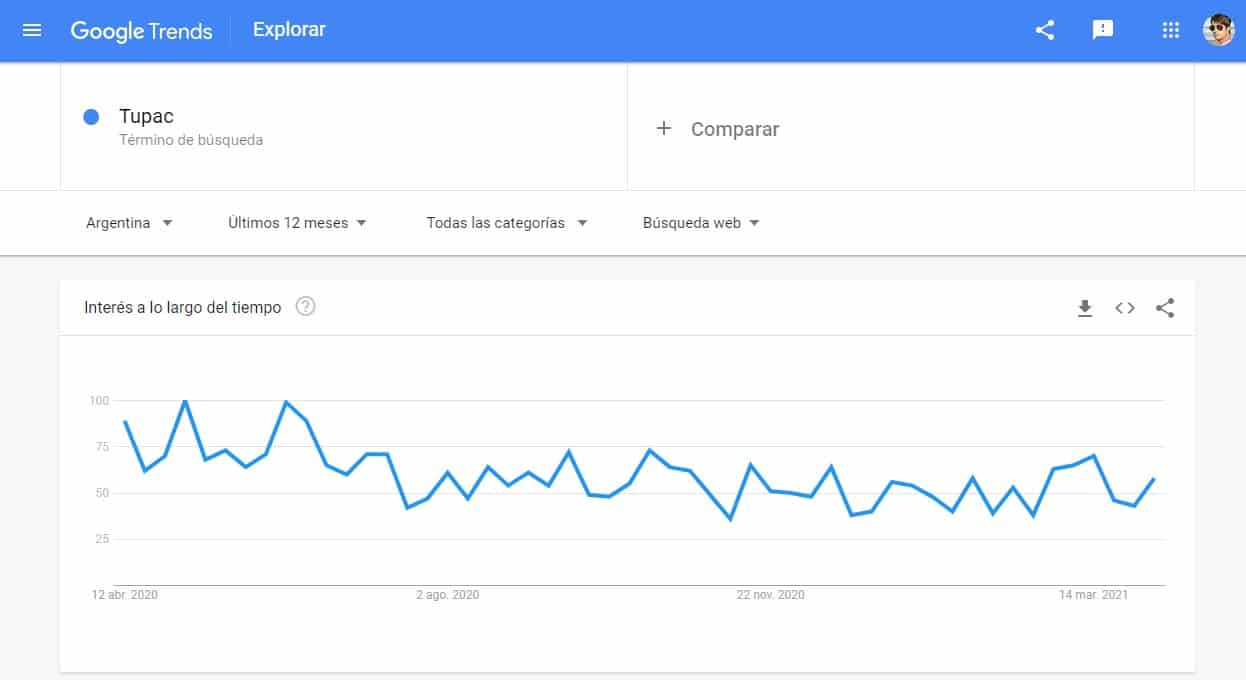This screenshot has width=1246, height=680.
Task: Download the interest over time data as CSV
Action: (1085, 308)
